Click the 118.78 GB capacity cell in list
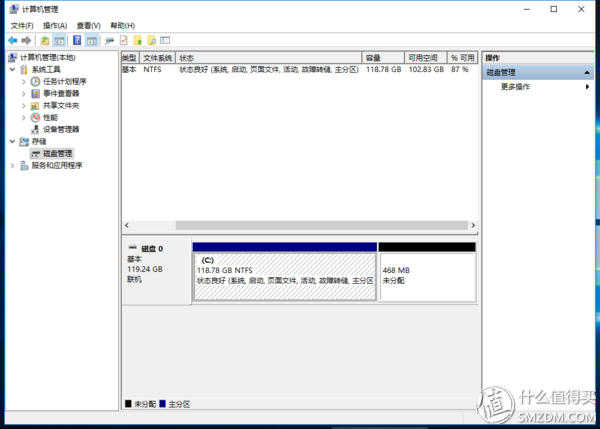Viewport: 600px width, 429px height. click(x=383, y=70)
